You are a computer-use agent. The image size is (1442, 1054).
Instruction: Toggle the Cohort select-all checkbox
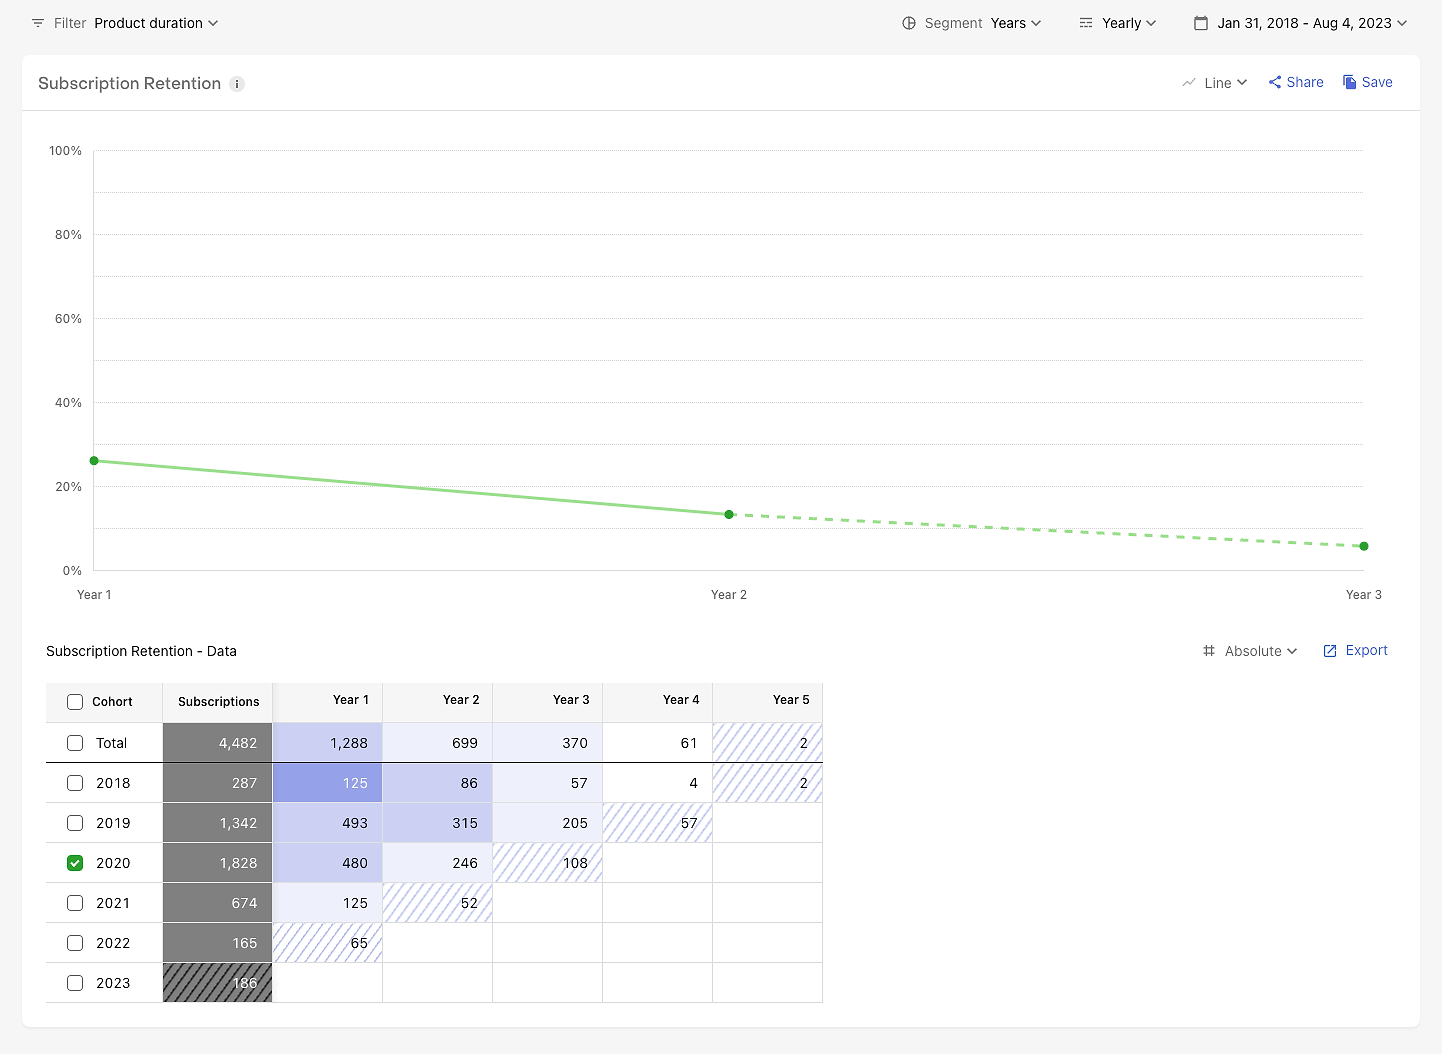coord(75,702)
